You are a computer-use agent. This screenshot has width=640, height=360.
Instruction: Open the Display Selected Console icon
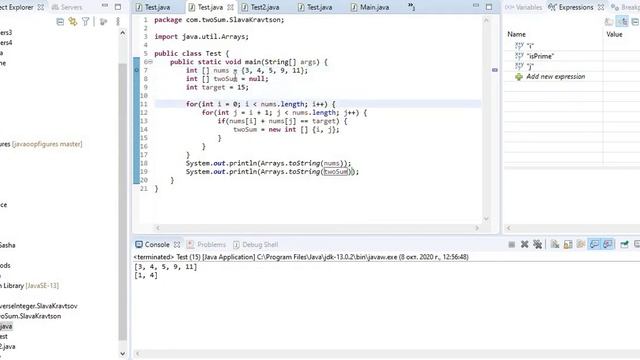(637, 244)
